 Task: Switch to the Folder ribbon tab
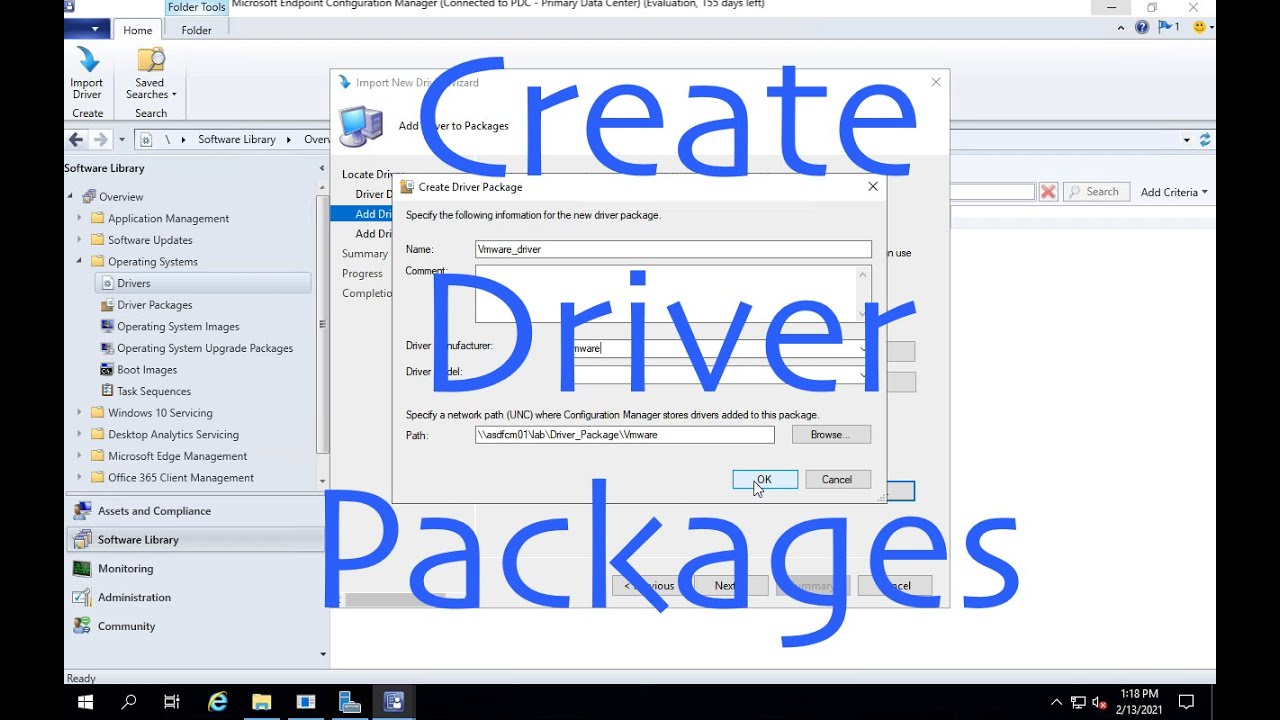click(196, 30)
